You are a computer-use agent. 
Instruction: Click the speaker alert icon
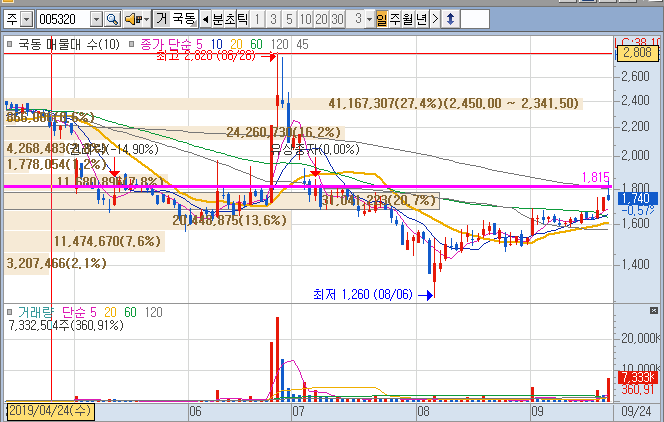133,19
